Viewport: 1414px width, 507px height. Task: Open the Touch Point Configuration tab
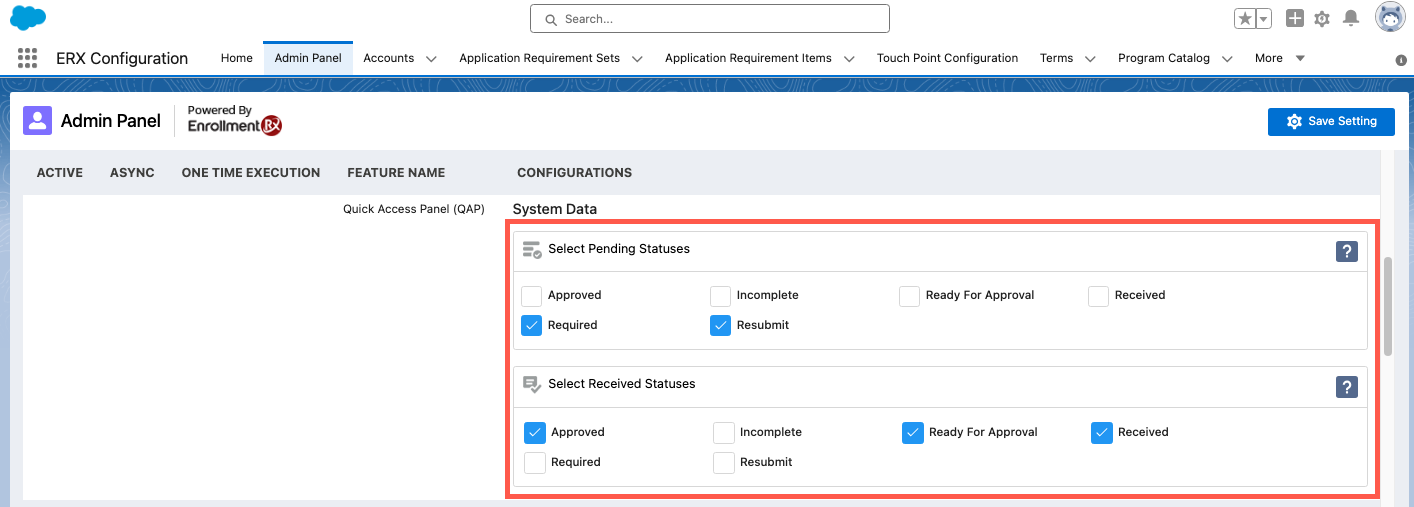[x=947, y=58]
